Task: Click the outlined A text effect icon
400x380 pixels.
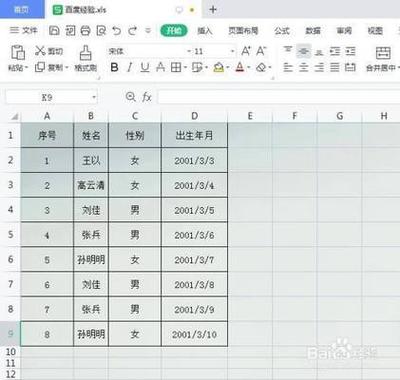Action: (160, 67)
